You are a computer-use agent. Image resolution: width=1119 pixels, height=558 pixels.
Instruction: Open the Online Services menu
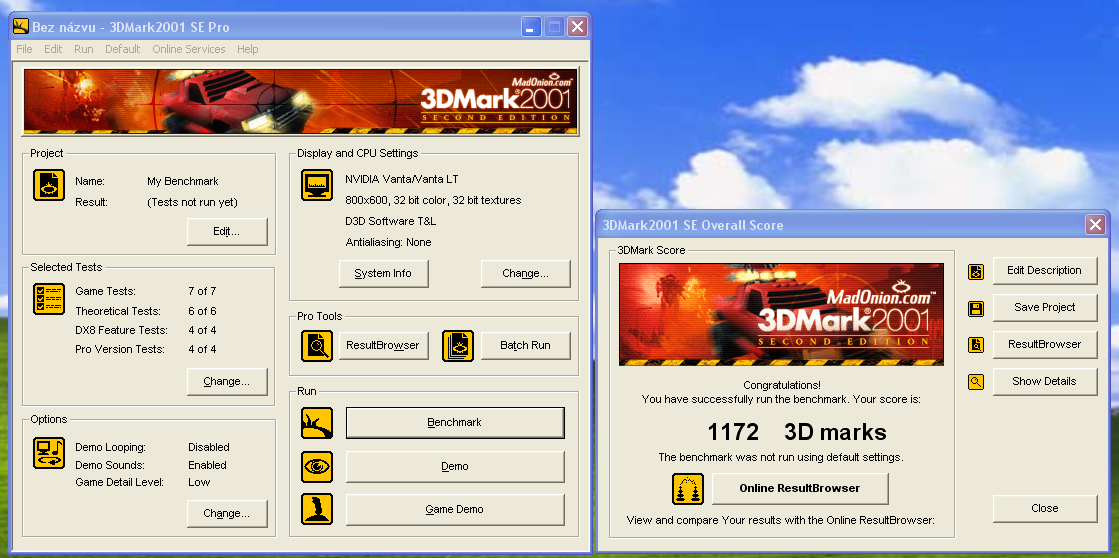(x=188, y=49)
